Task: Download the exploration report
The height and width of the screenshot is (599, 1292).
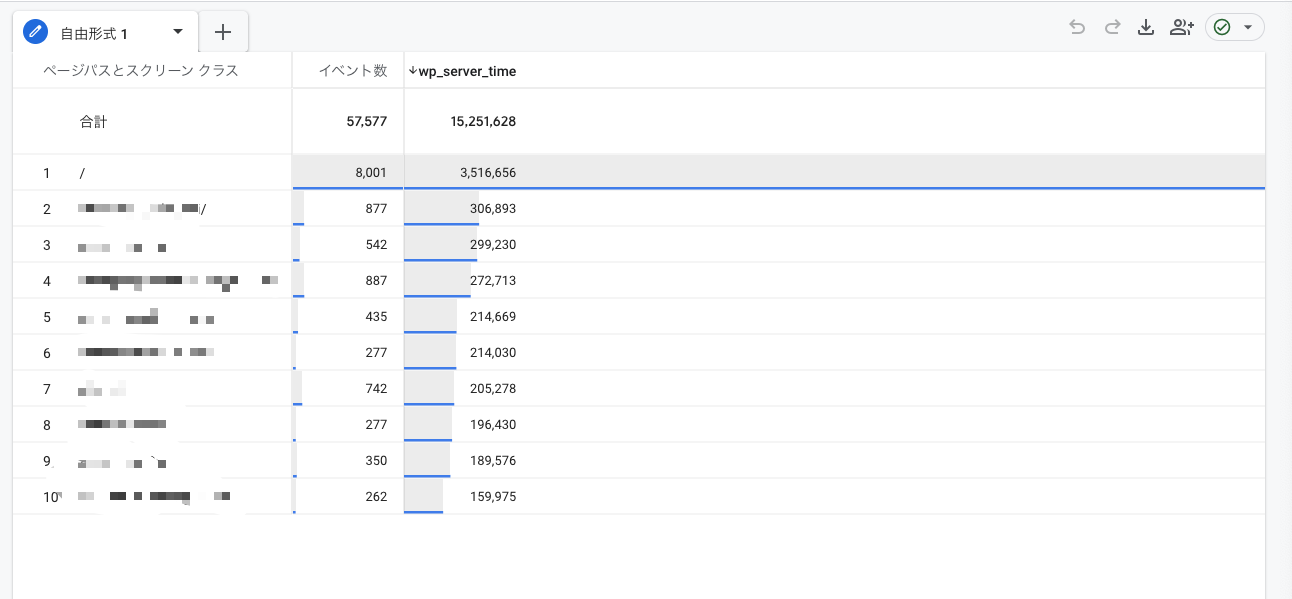Action: point(1146,28)
